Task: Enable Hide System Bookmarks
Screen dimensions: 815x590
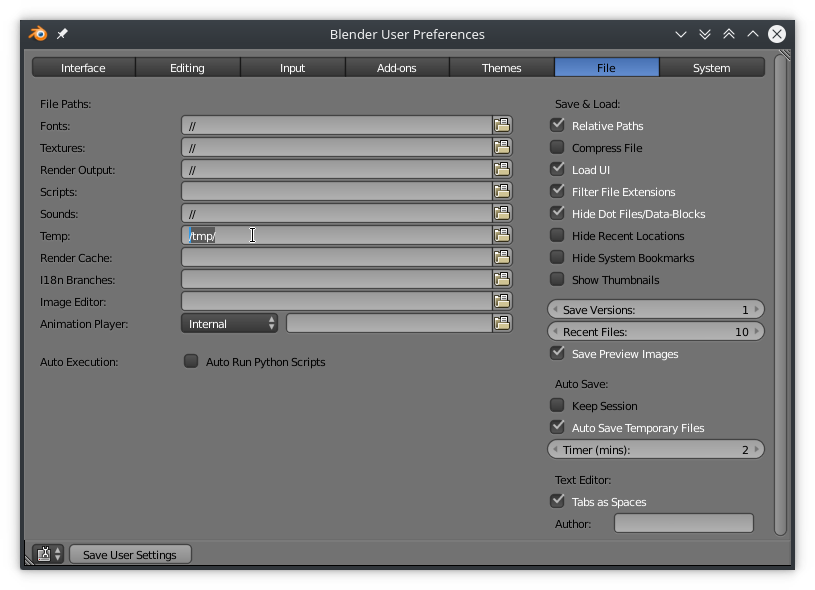Action: pyautogui.click(x=557, y=257)
